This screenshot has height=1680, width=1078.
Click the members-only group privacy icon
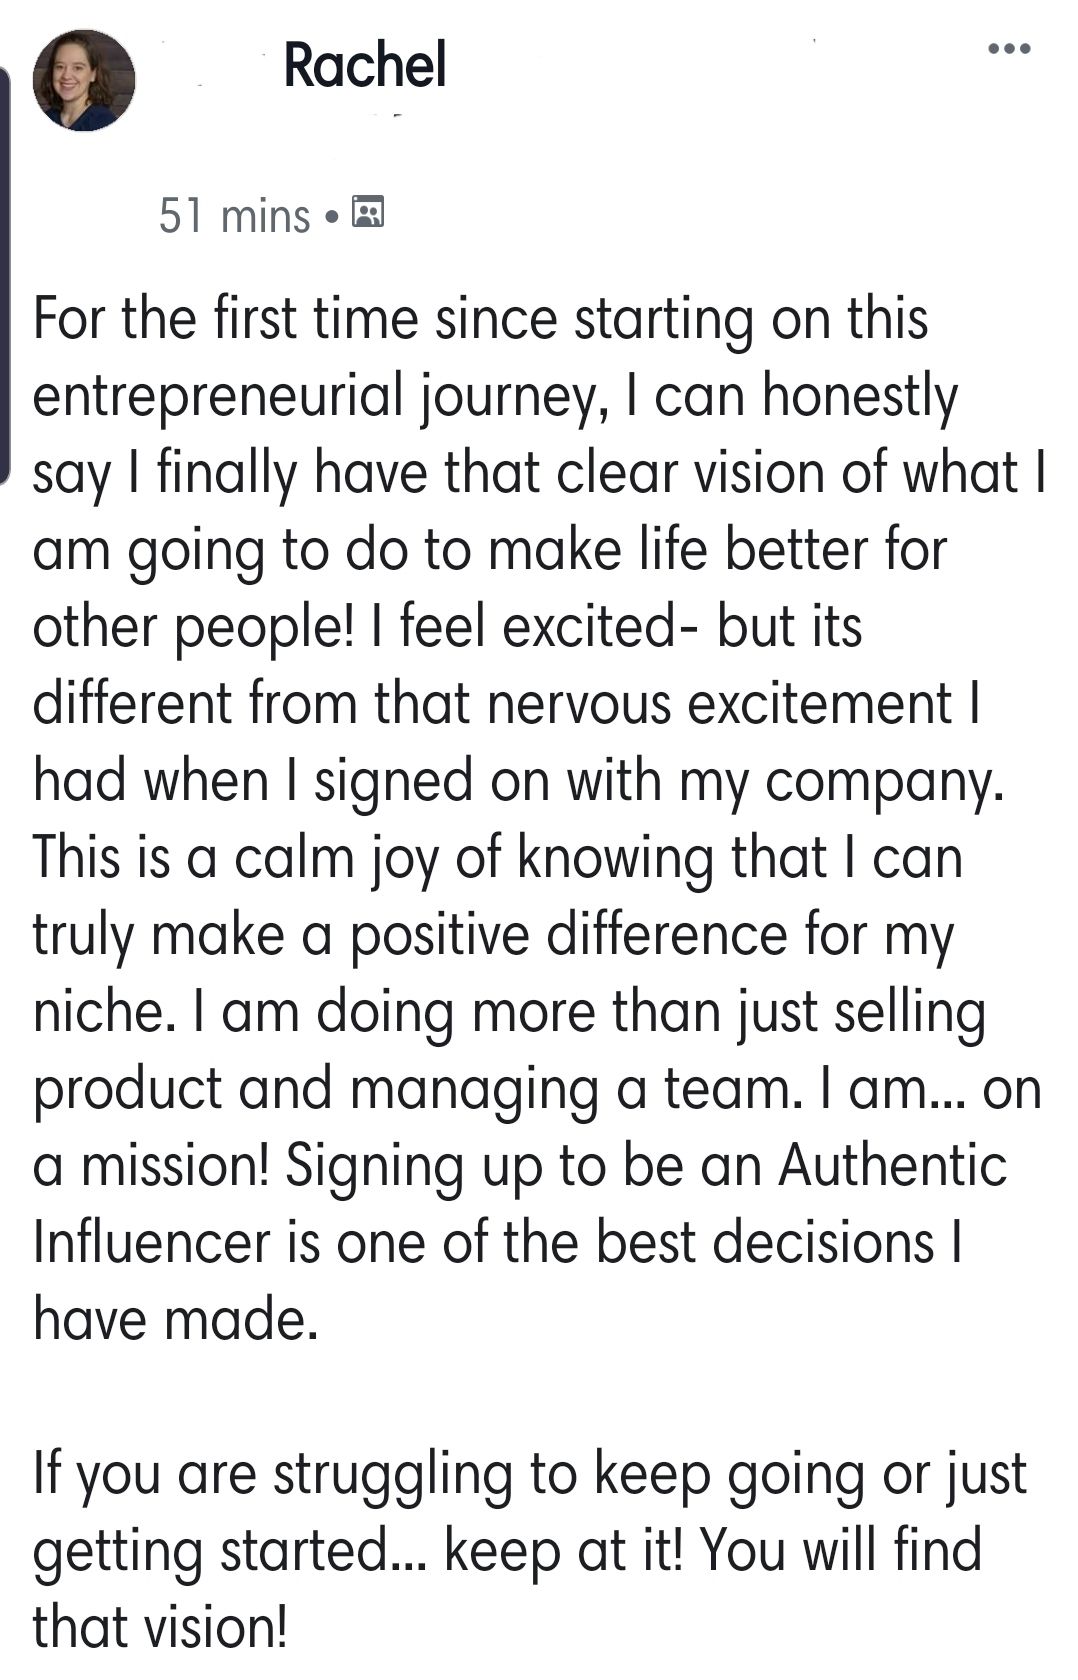click(369, 212)
